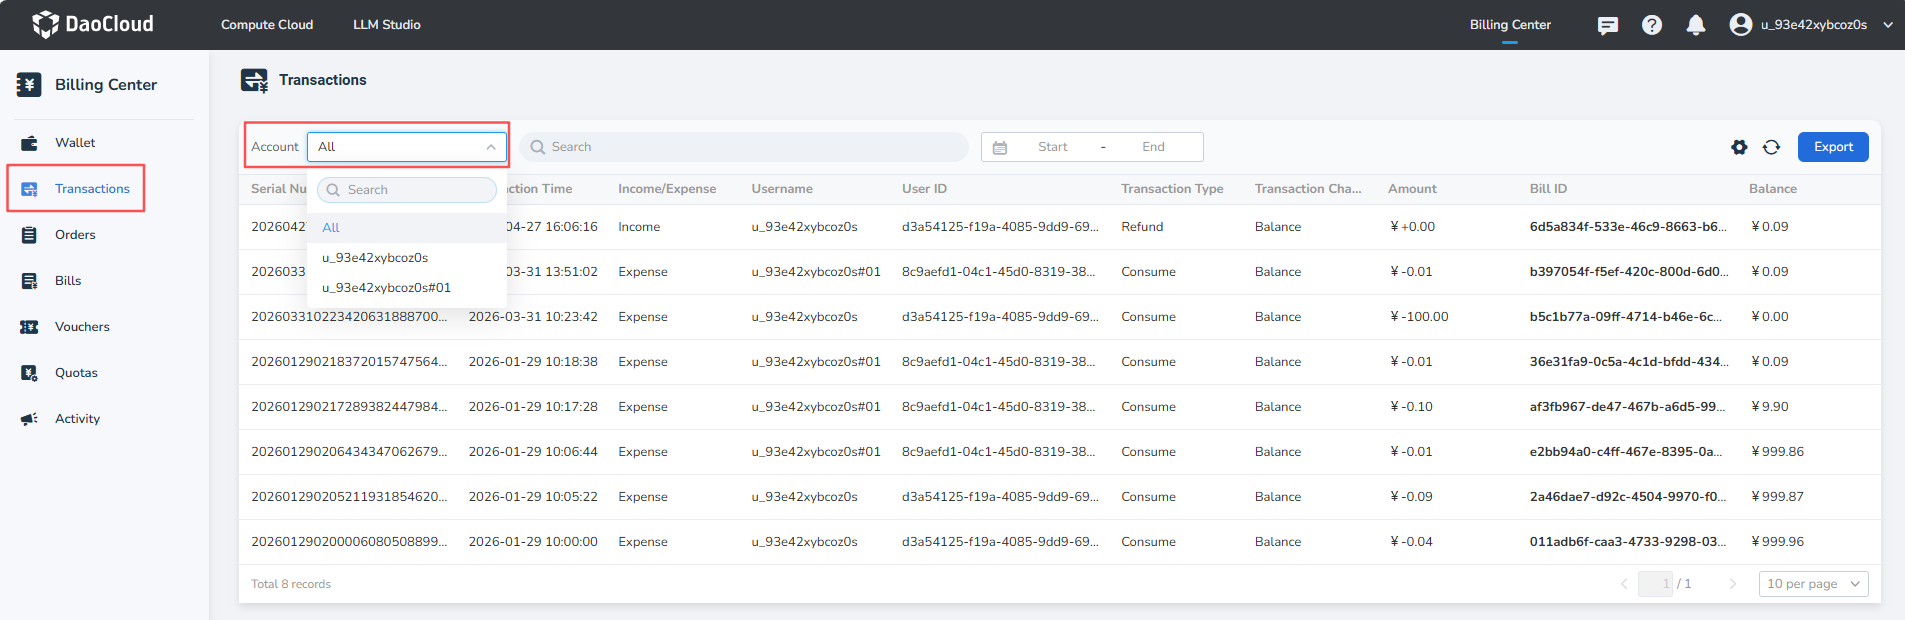Image resolution: width=1905 pixels, height=620 pixels.
Task: Click balance '¥ 999.96'
Action: [x=1778, y=542]
